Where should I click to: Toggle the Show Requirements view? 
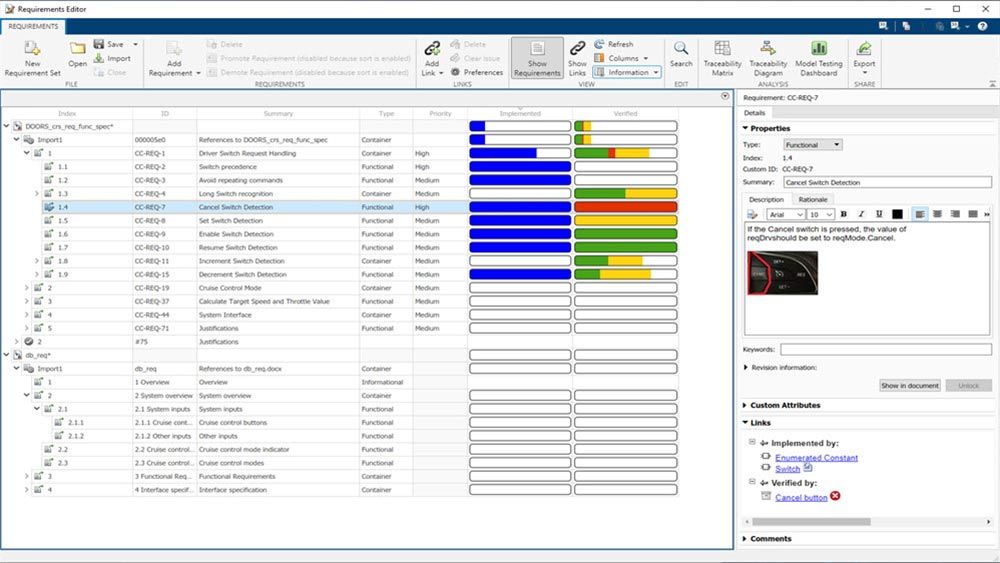tap(537, 50)
